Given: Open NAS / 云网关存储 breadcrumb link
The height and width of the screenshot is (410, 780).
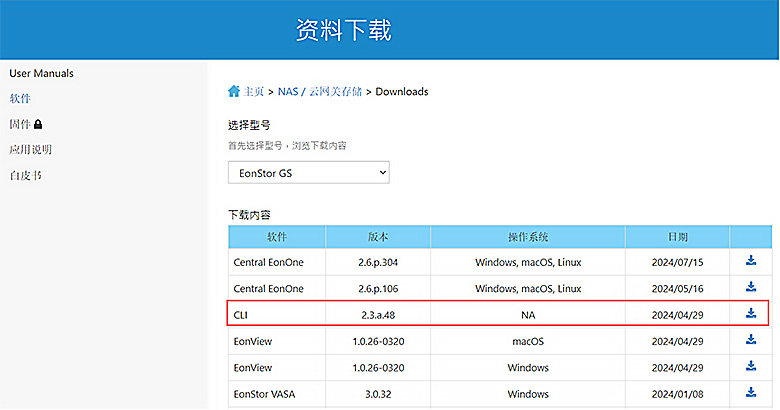Looking at the screenshot, I should [320, 92].
